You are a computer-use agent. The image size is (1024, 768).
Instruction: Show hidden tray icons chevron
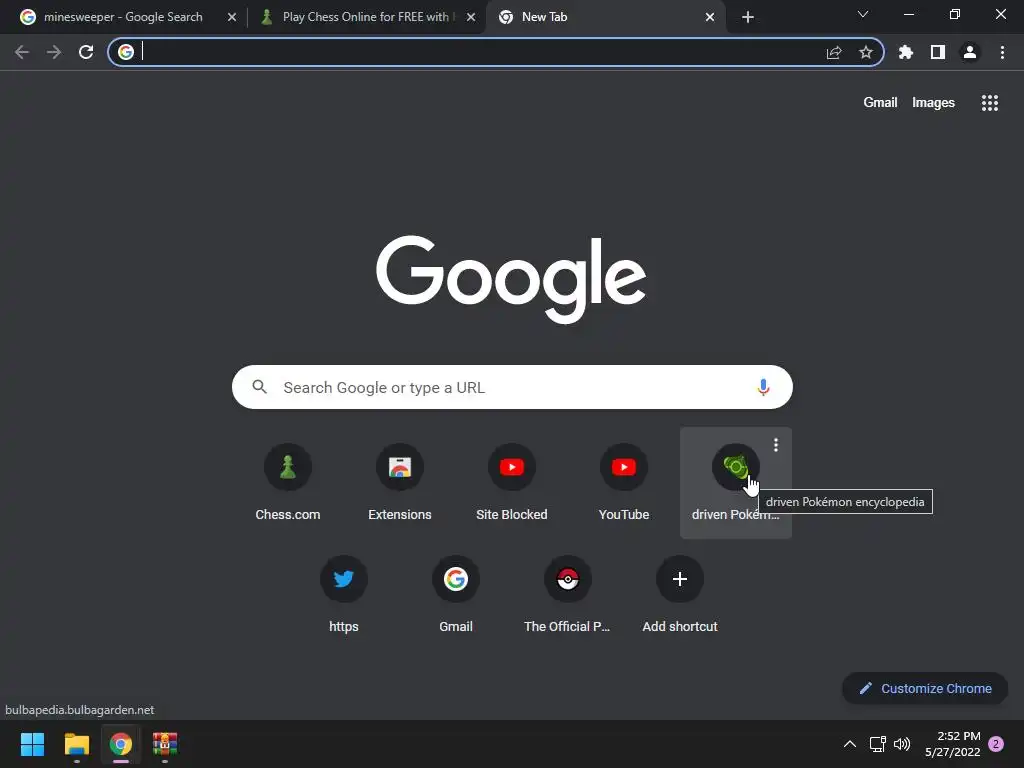click(850, 744)
